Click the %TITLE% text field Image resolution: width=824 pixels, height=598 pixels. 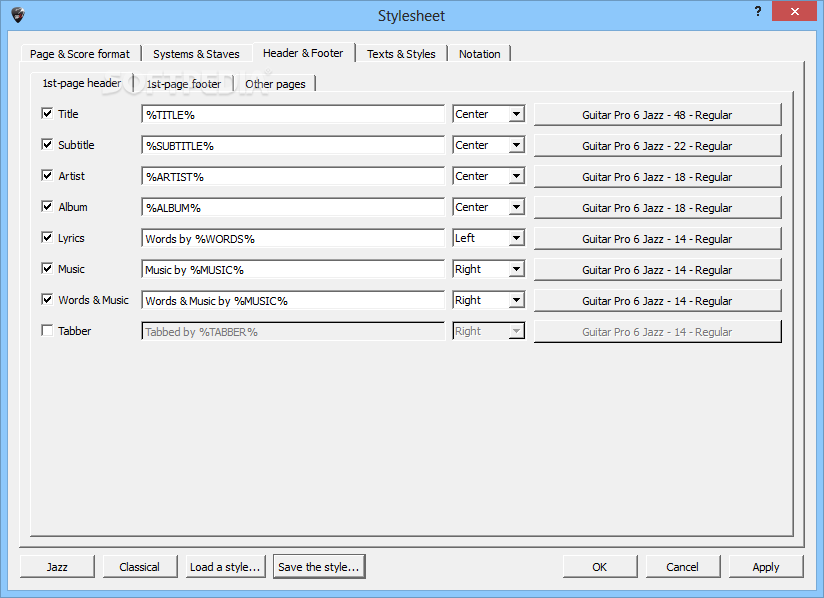click(293, 114)
